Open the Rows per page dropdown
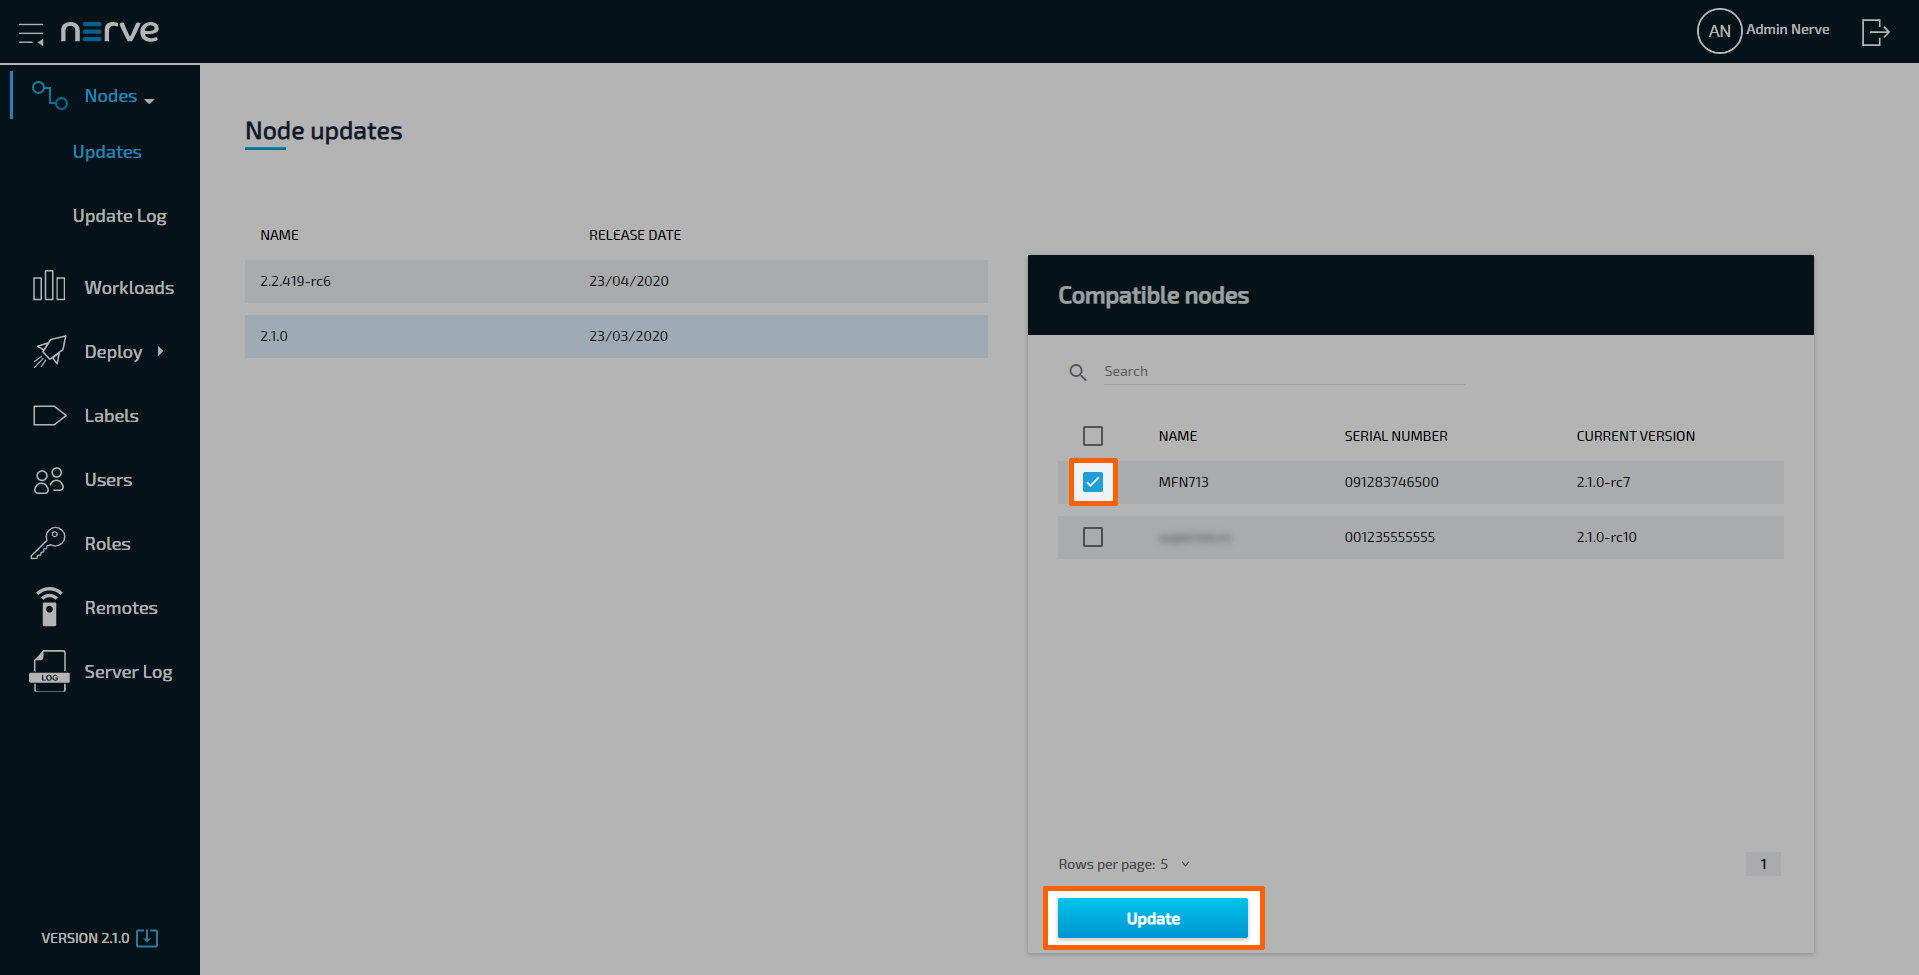The width and height of the screenshot is (1919, 975). [1184, 864]
